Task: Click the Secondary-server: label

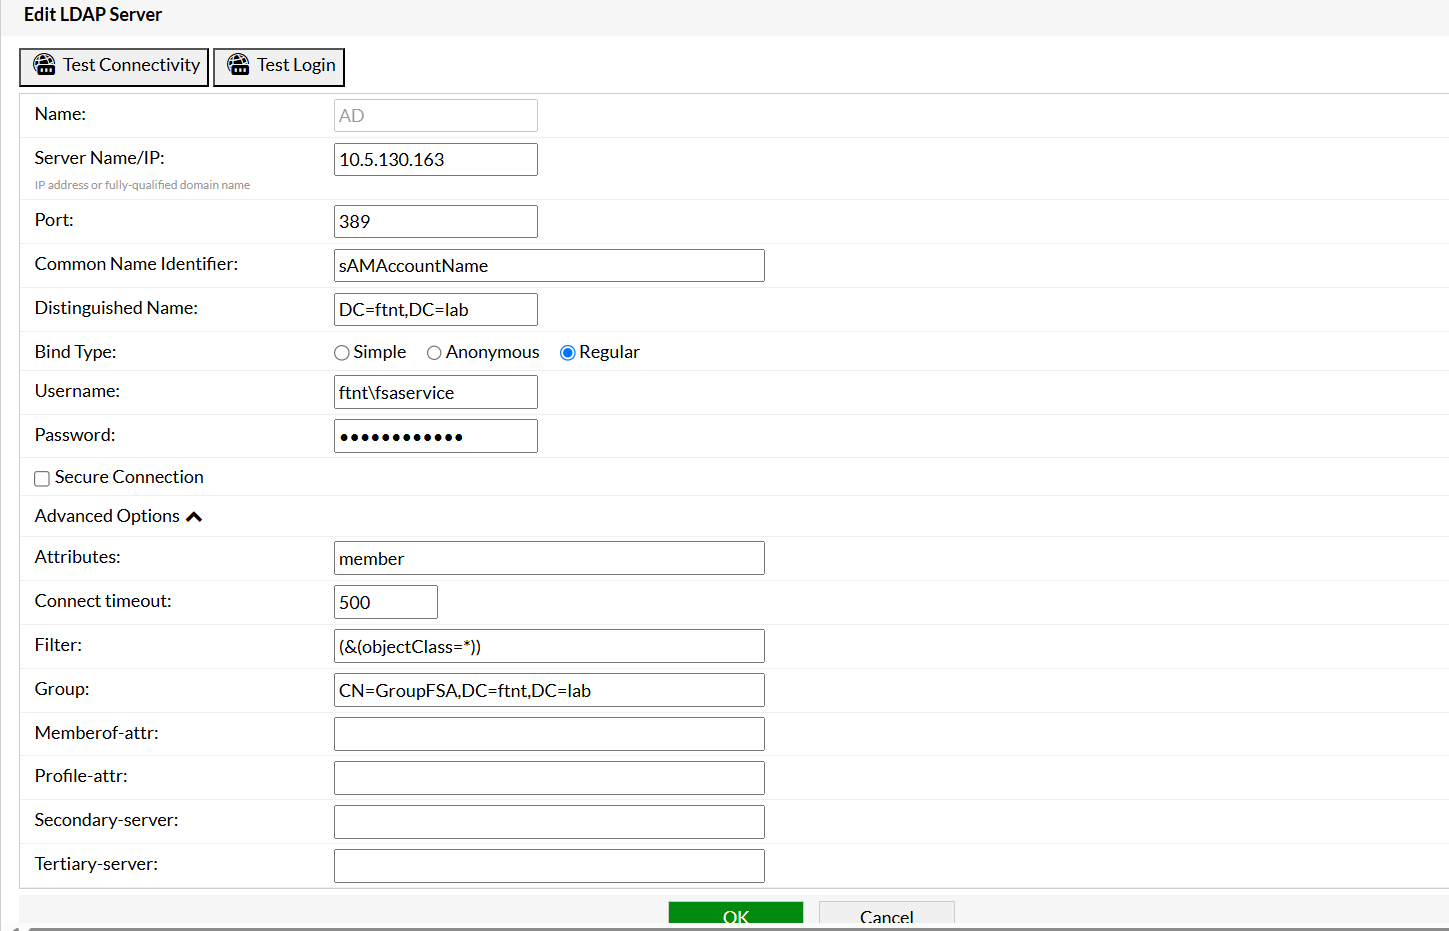Action: tap(106, 820)
